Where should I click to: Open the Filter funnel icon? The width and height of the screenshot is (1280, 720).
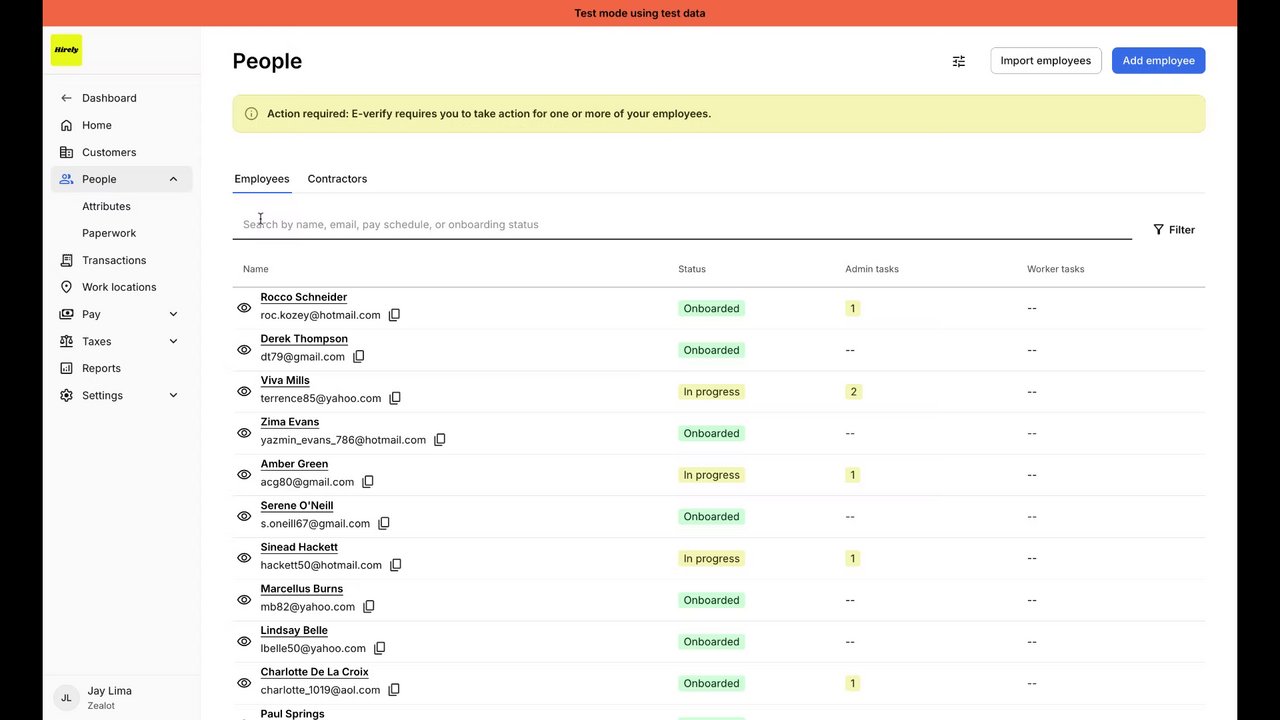(1158, 230)
